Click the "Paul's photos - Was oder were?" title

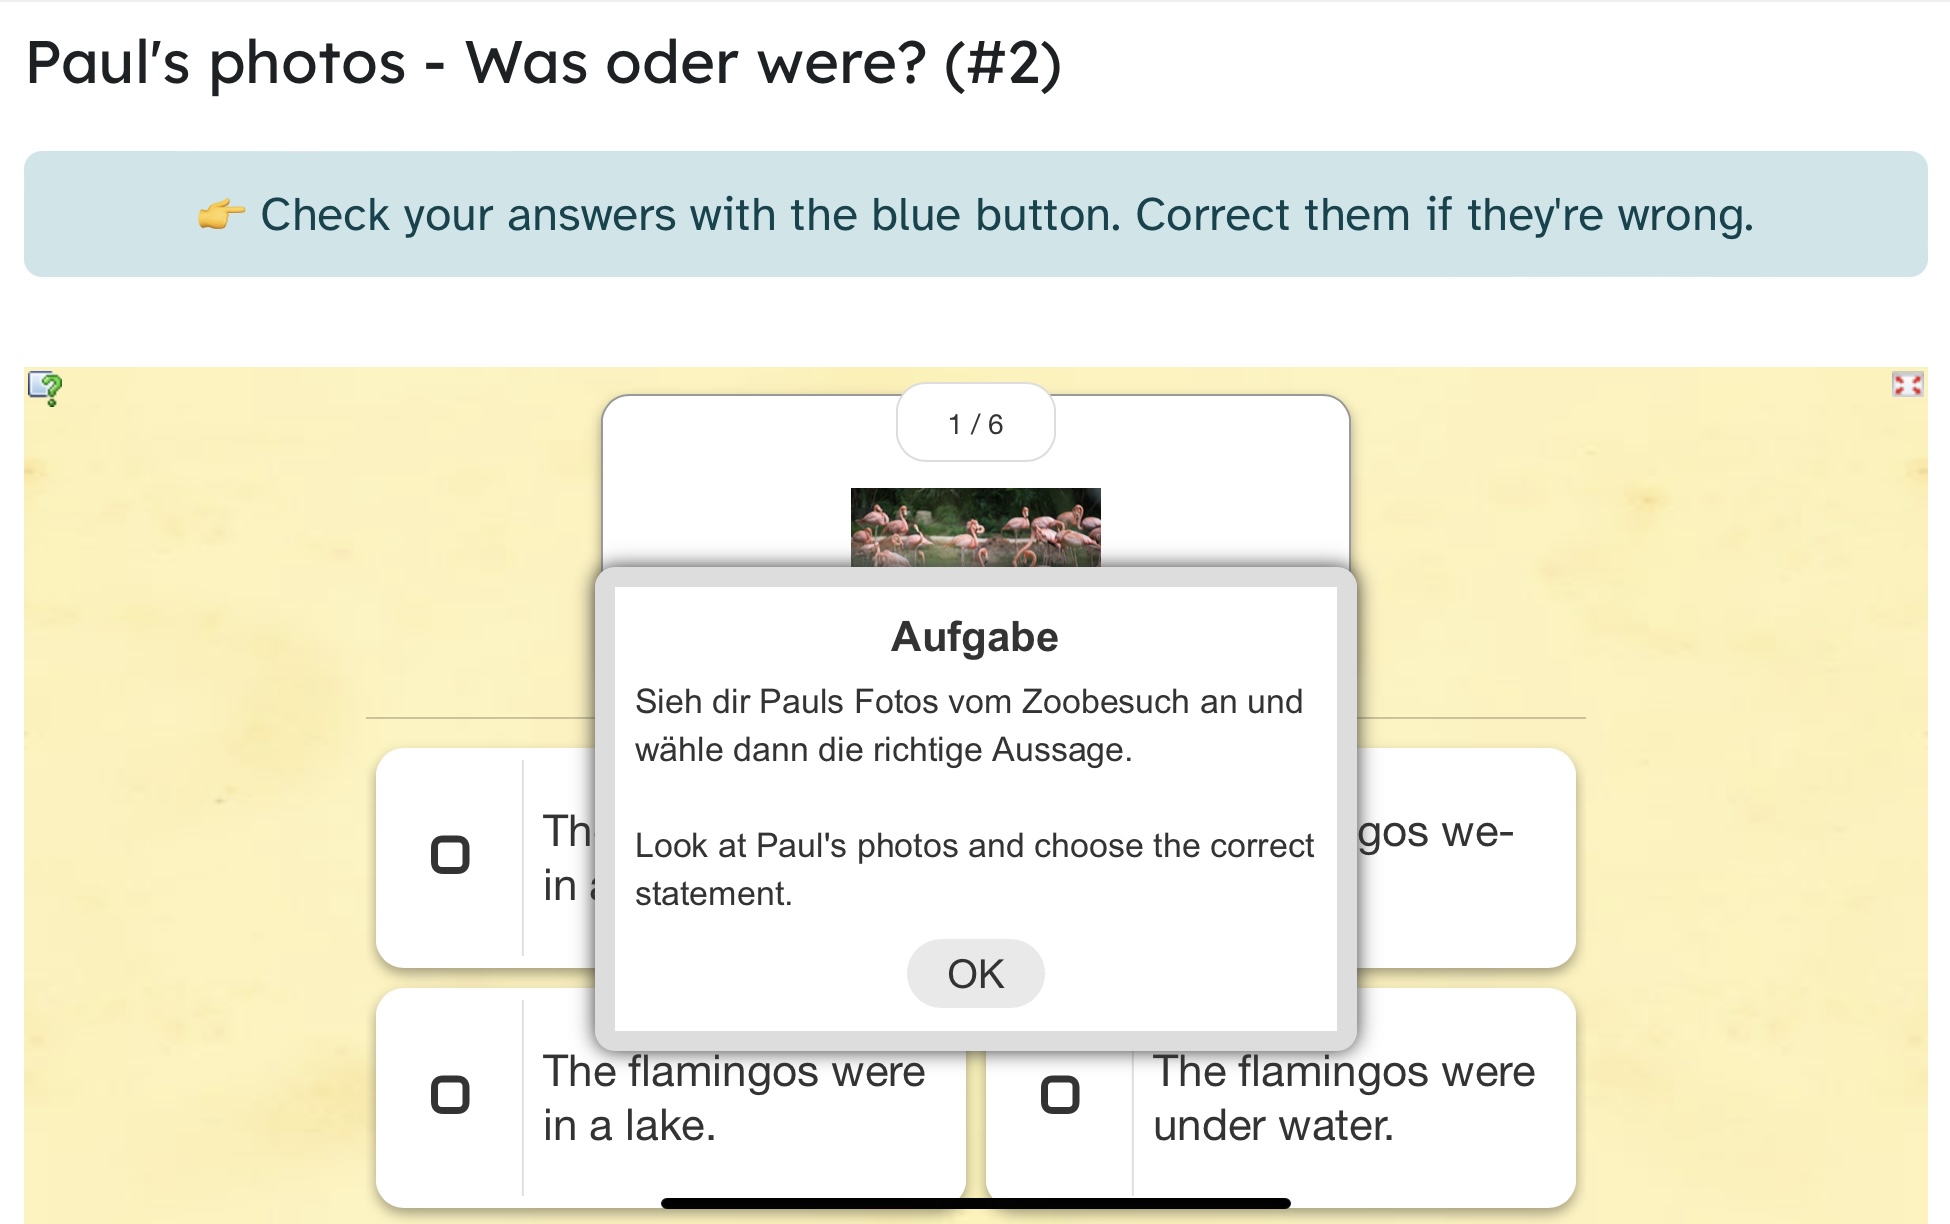[543, 62]
